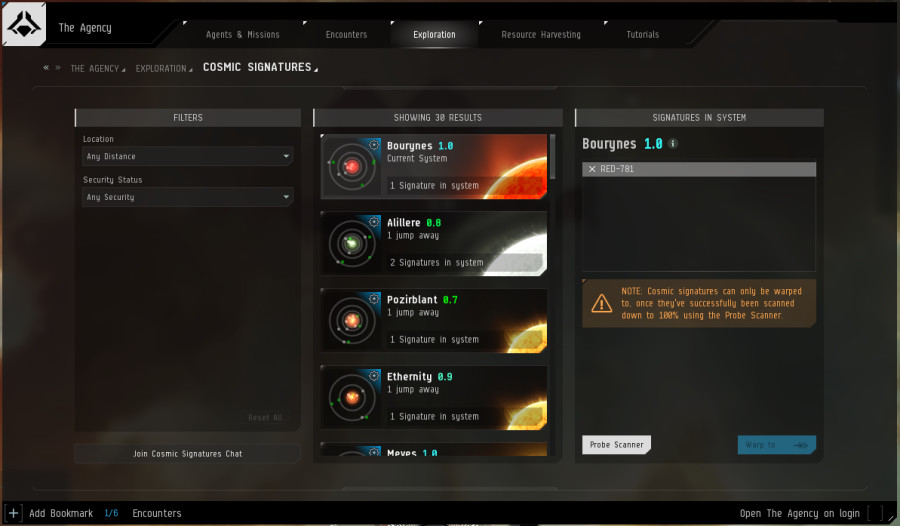Click Reset All filters link
This screenshot has width=900, height=526.
pos(265,417)
